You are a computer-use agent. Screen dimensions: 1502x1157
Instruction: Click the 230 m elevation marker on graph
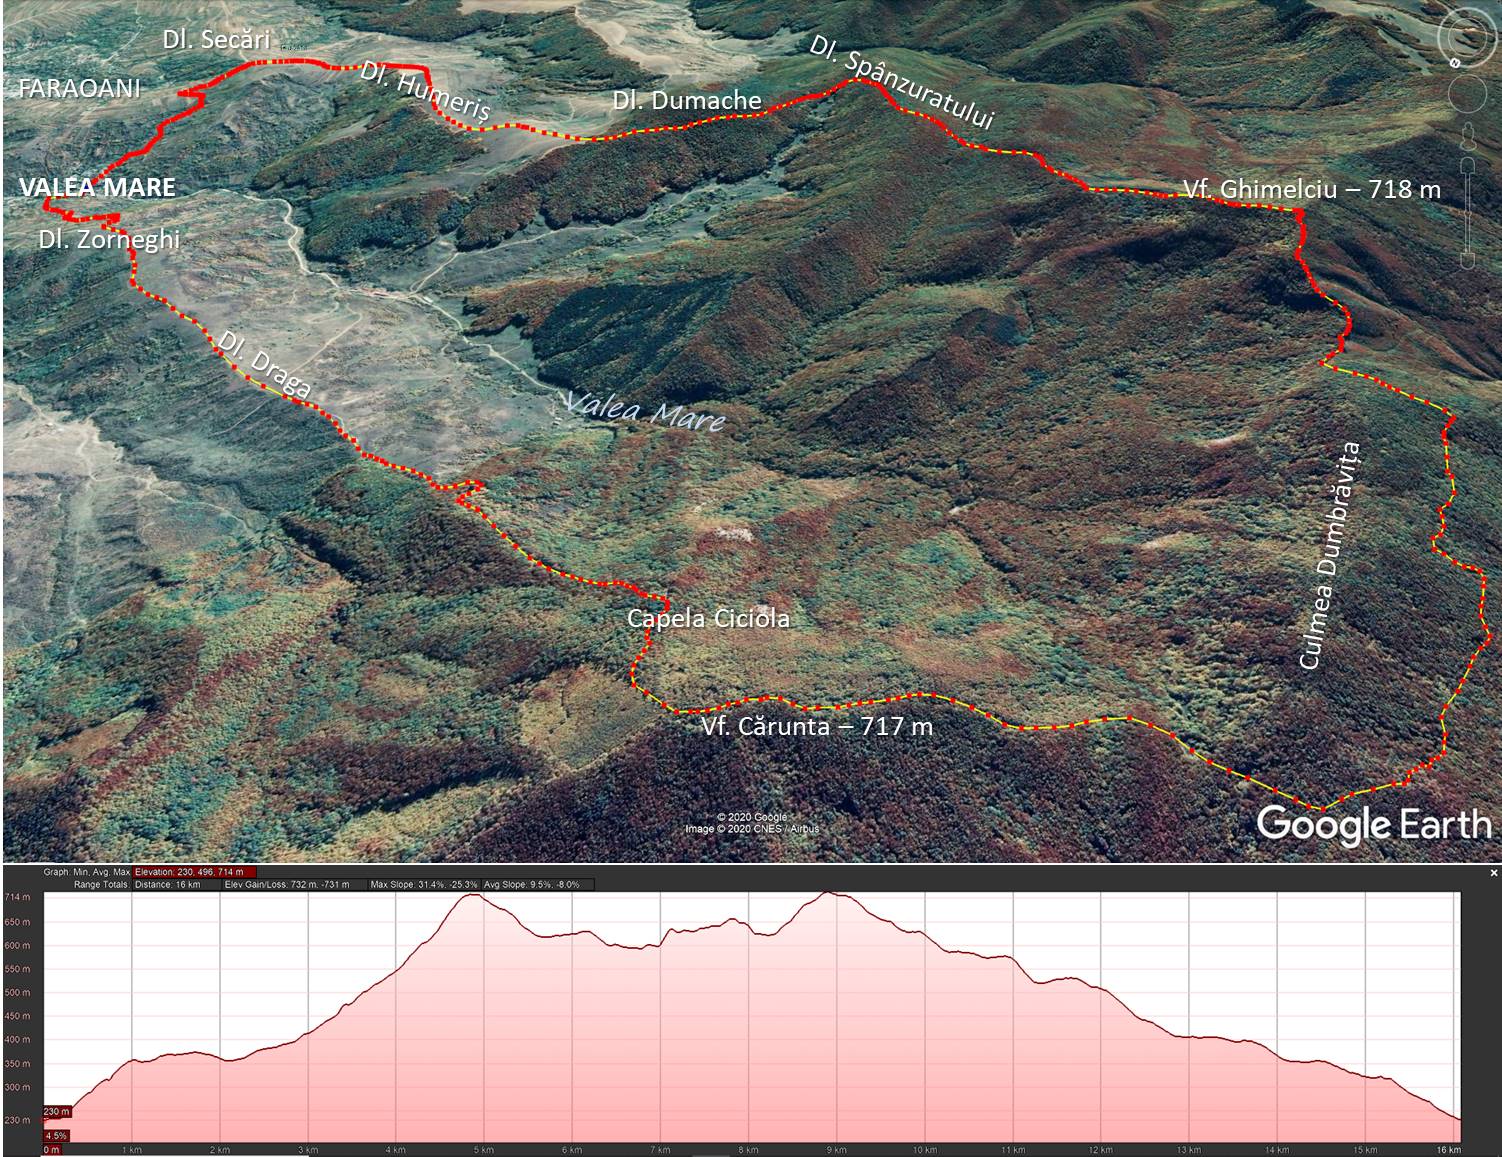point(57,1112)
